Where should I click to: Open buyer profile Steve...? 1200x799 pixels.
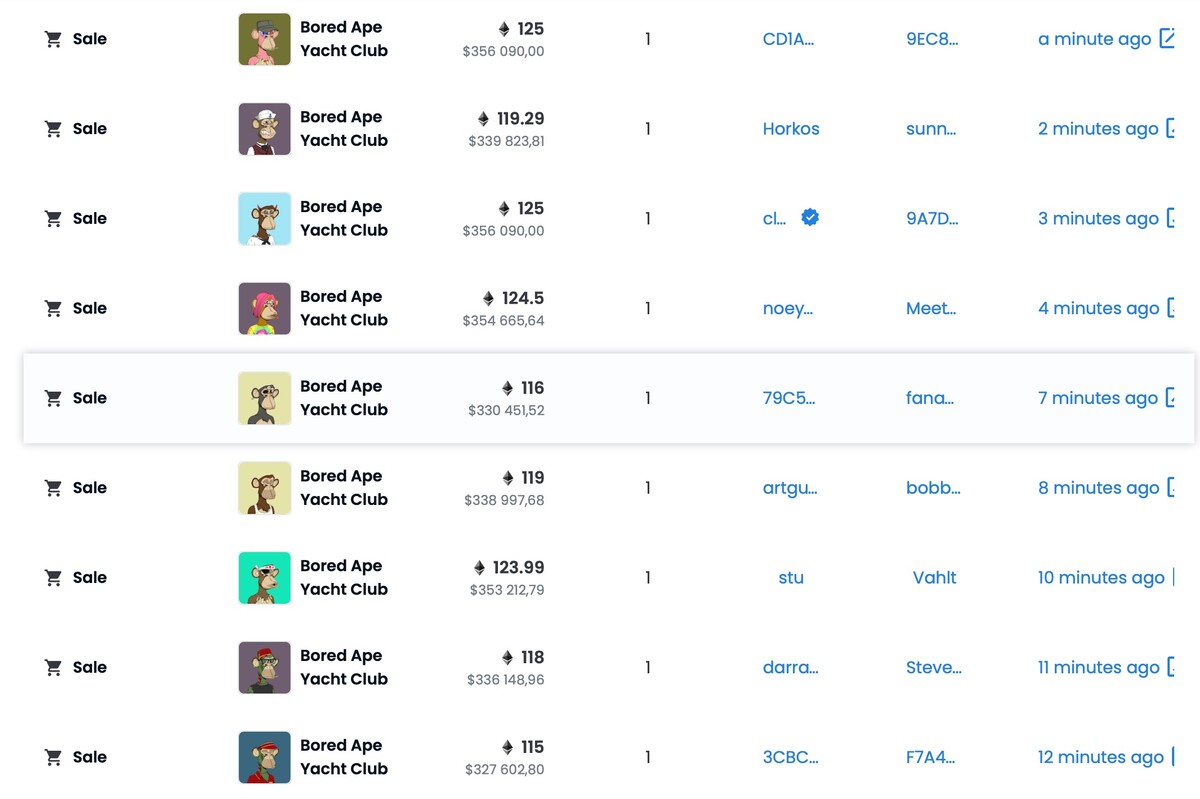point(934,667)
